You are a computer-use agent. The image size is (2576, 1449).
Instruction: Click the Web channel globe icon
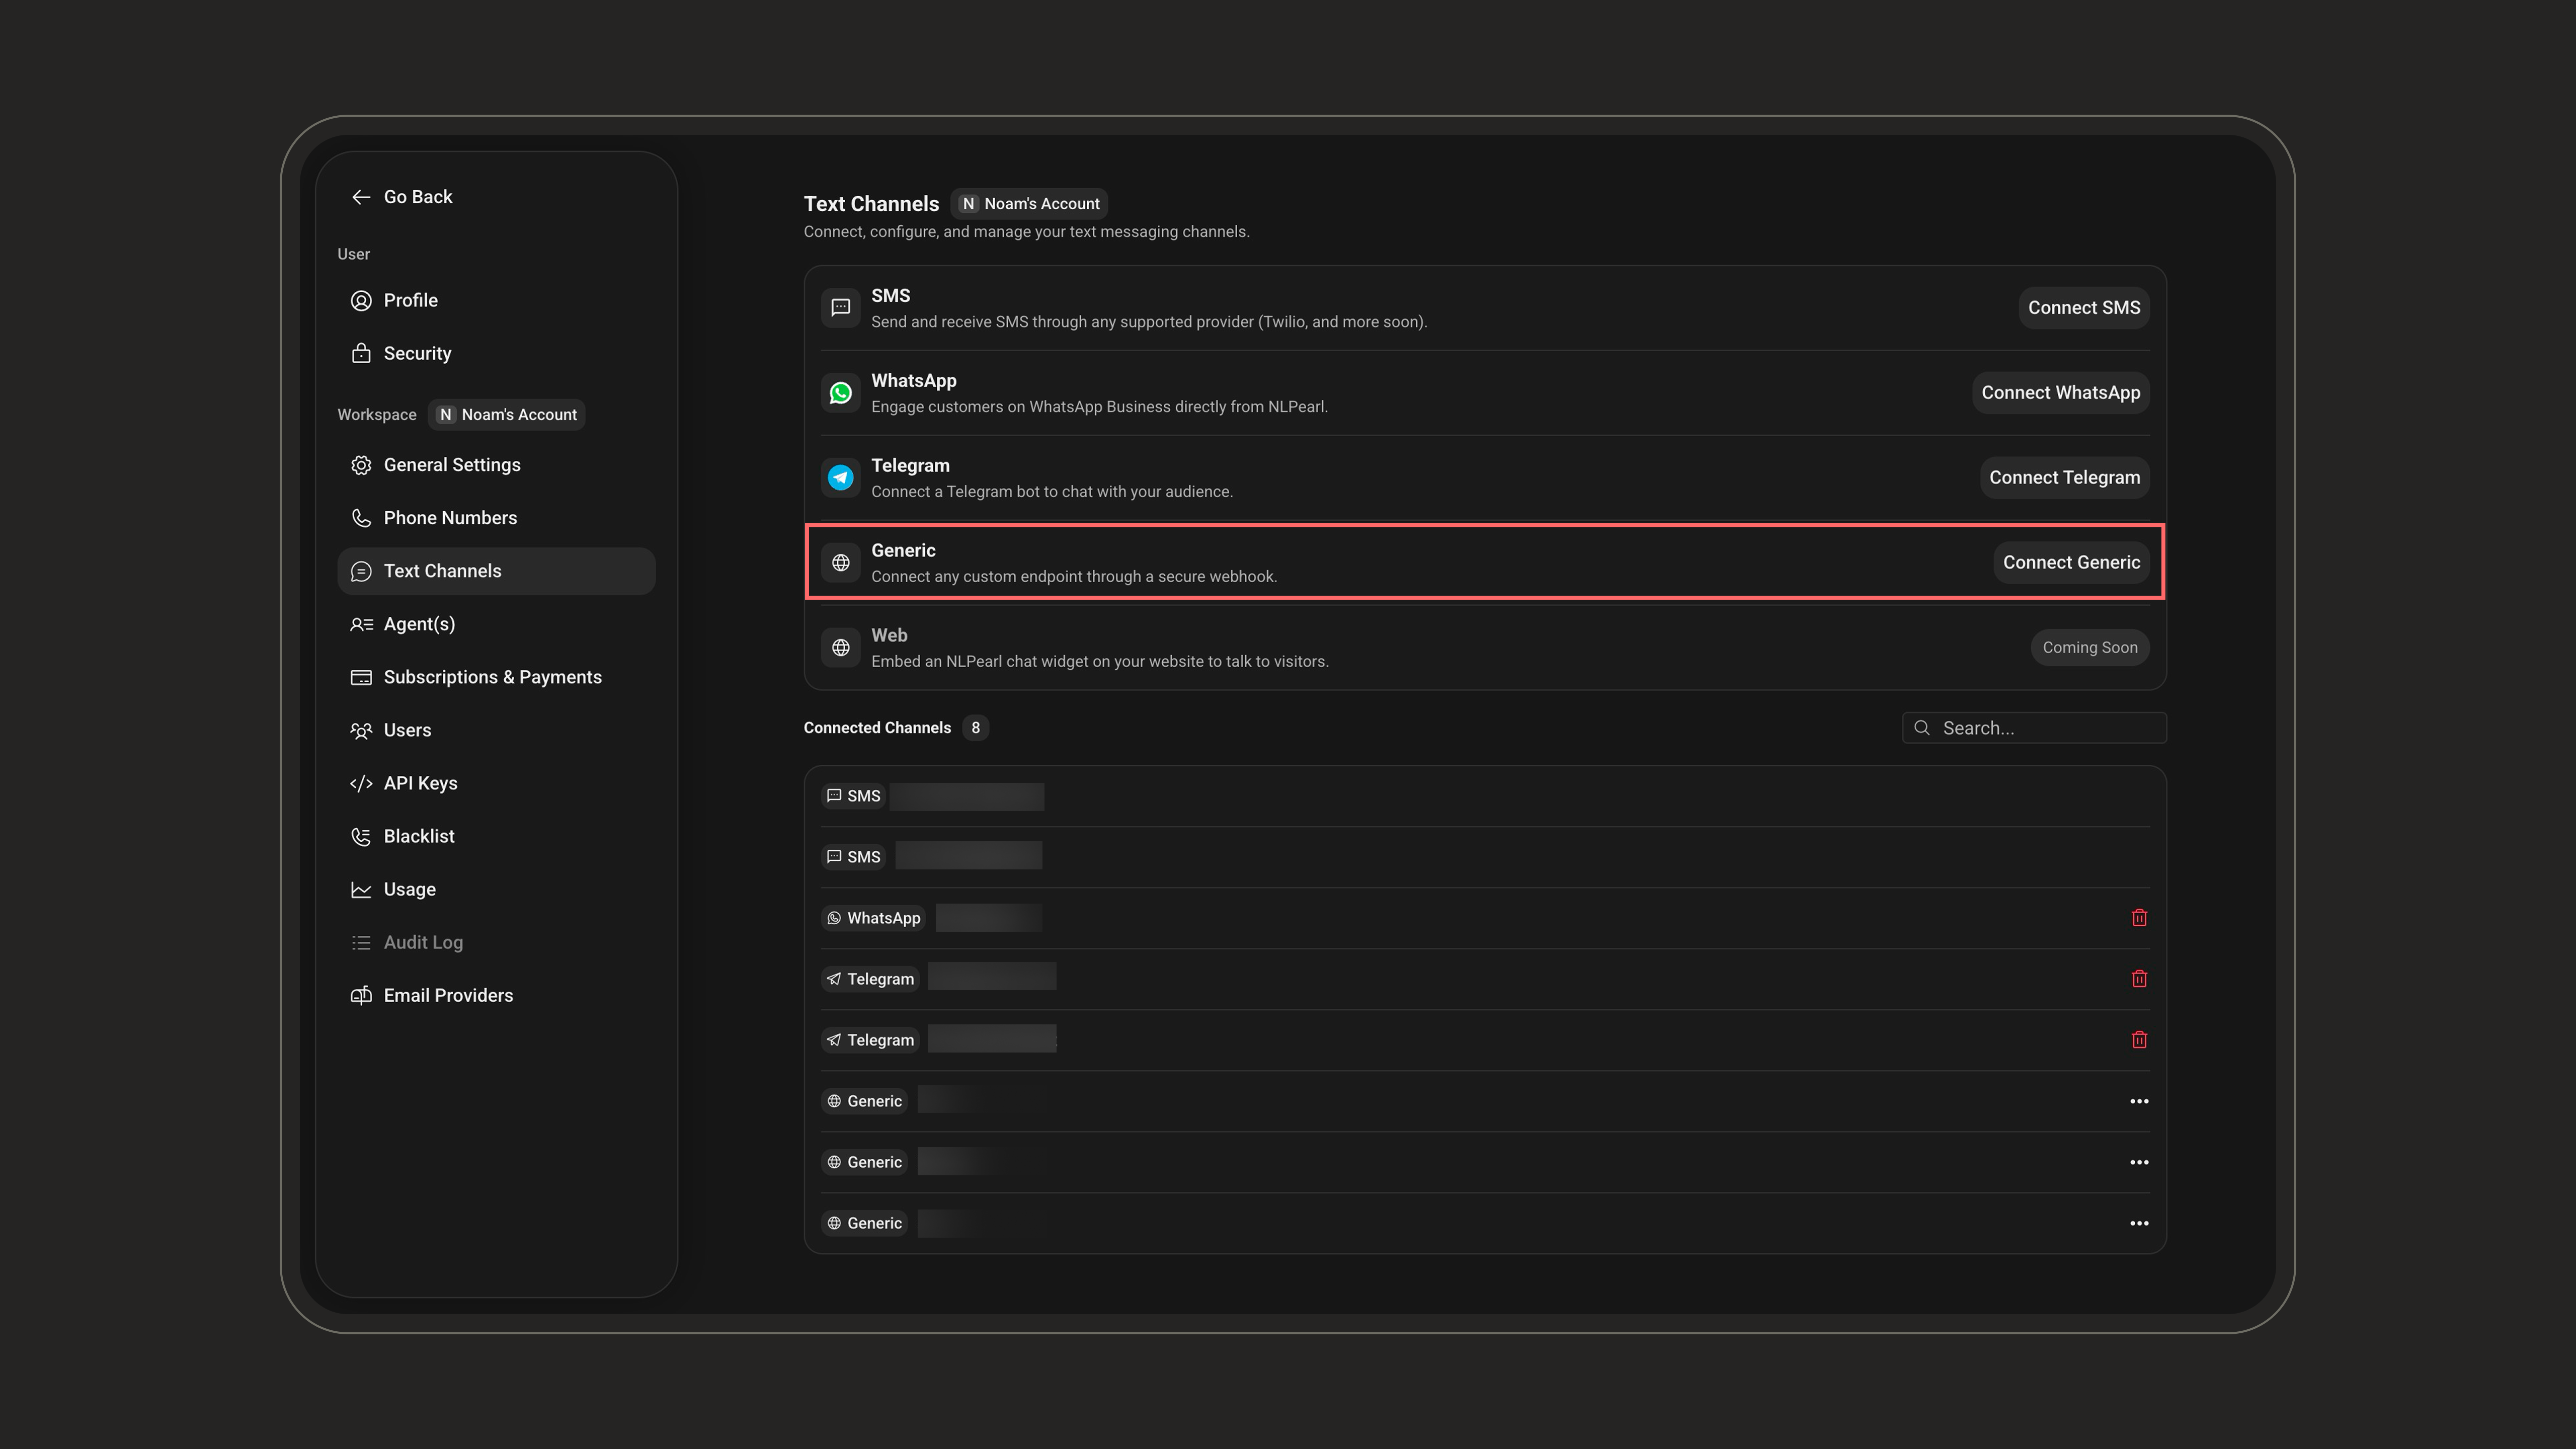(841, 648)
